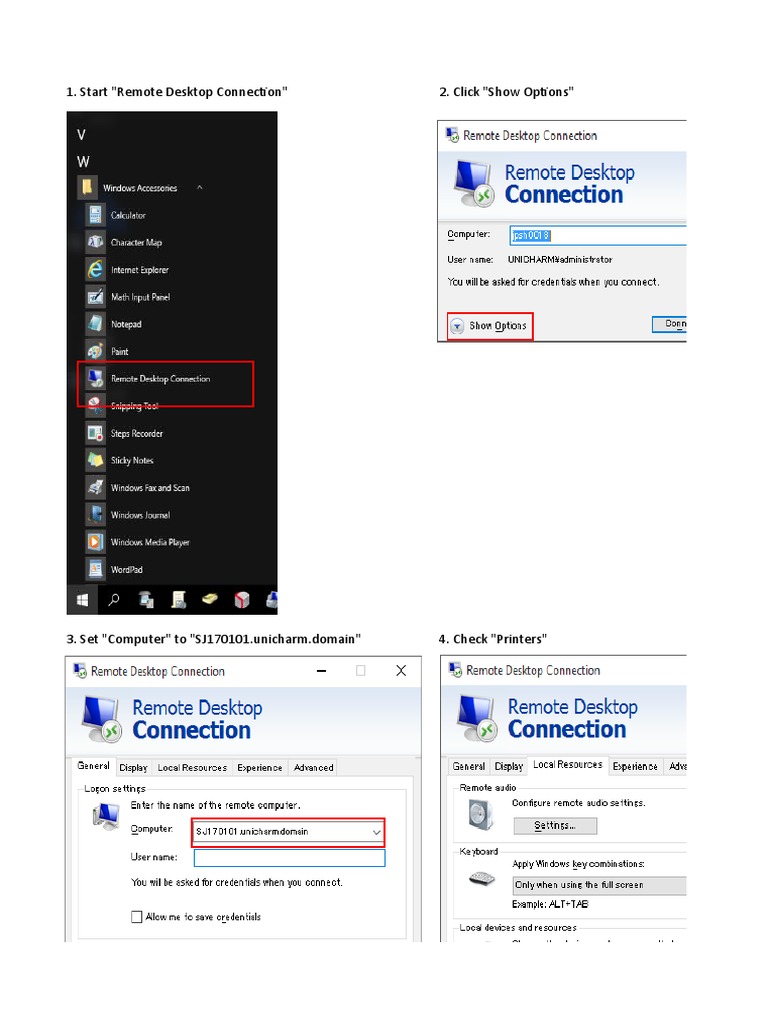Select Local Resources tab in step 4 dialog
Screen dimensions: 768x1024
(568, 765)
